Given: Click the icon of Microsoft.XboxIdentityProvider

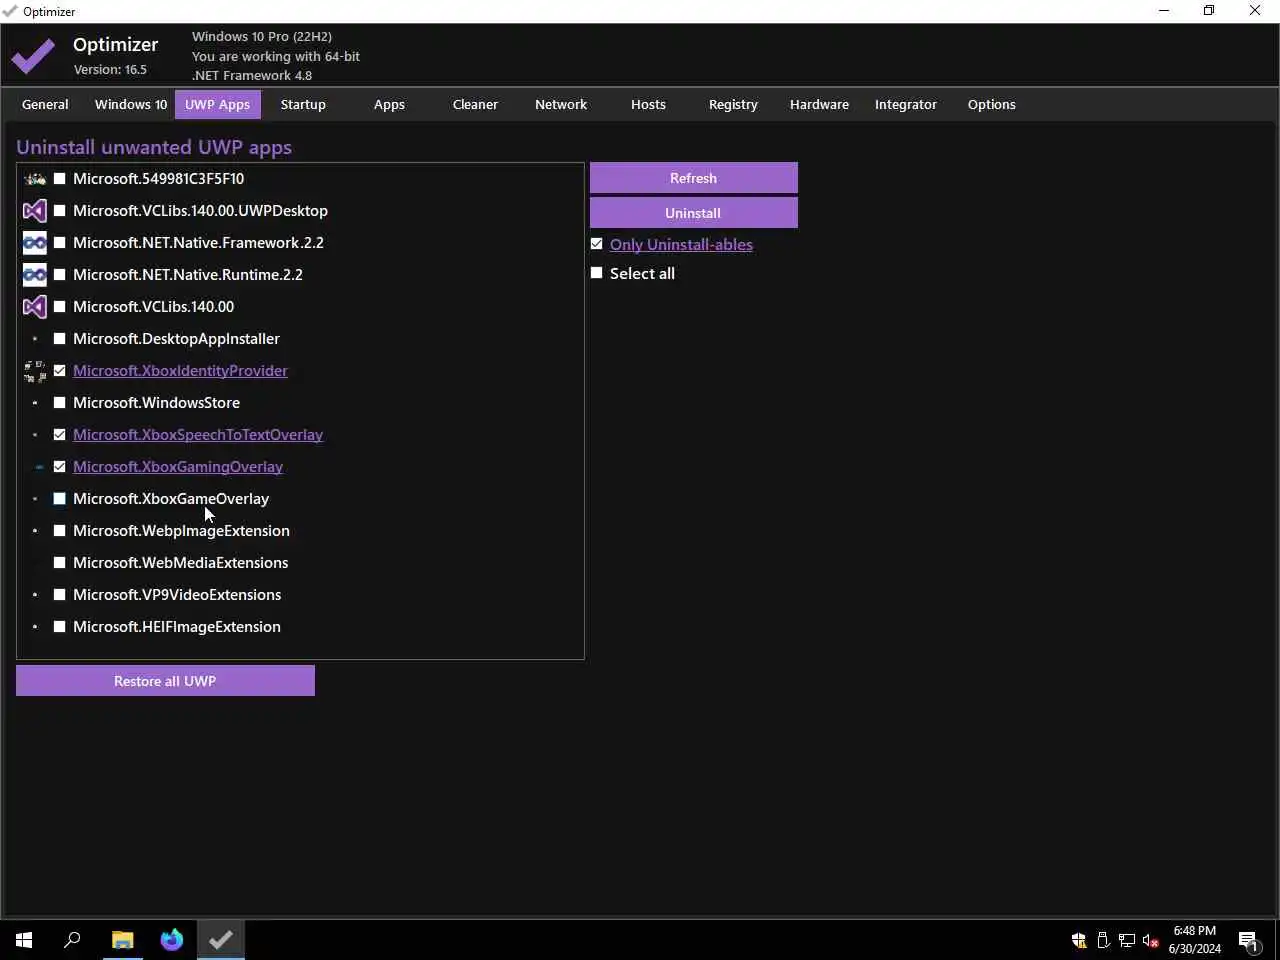Looking at the screenshot, I should (35, 371).
